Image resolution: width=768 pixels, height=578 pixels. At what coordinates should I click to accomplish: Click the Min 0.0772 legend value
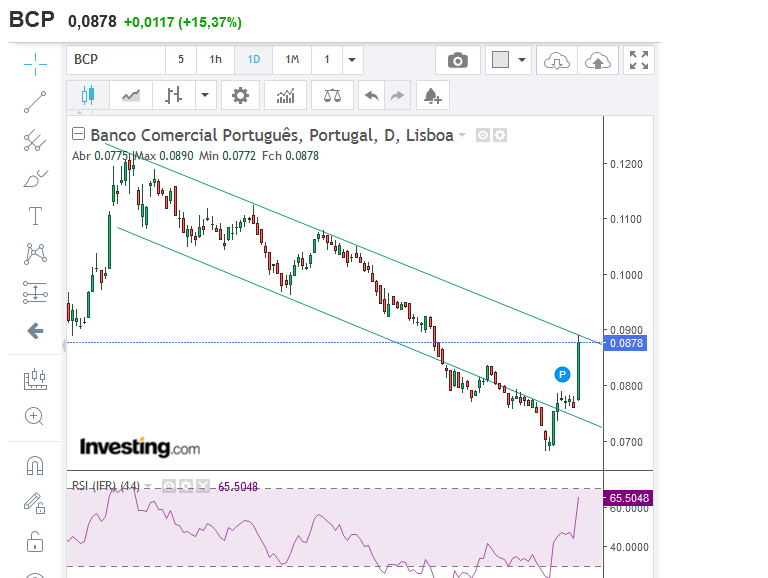coord(227,156)
